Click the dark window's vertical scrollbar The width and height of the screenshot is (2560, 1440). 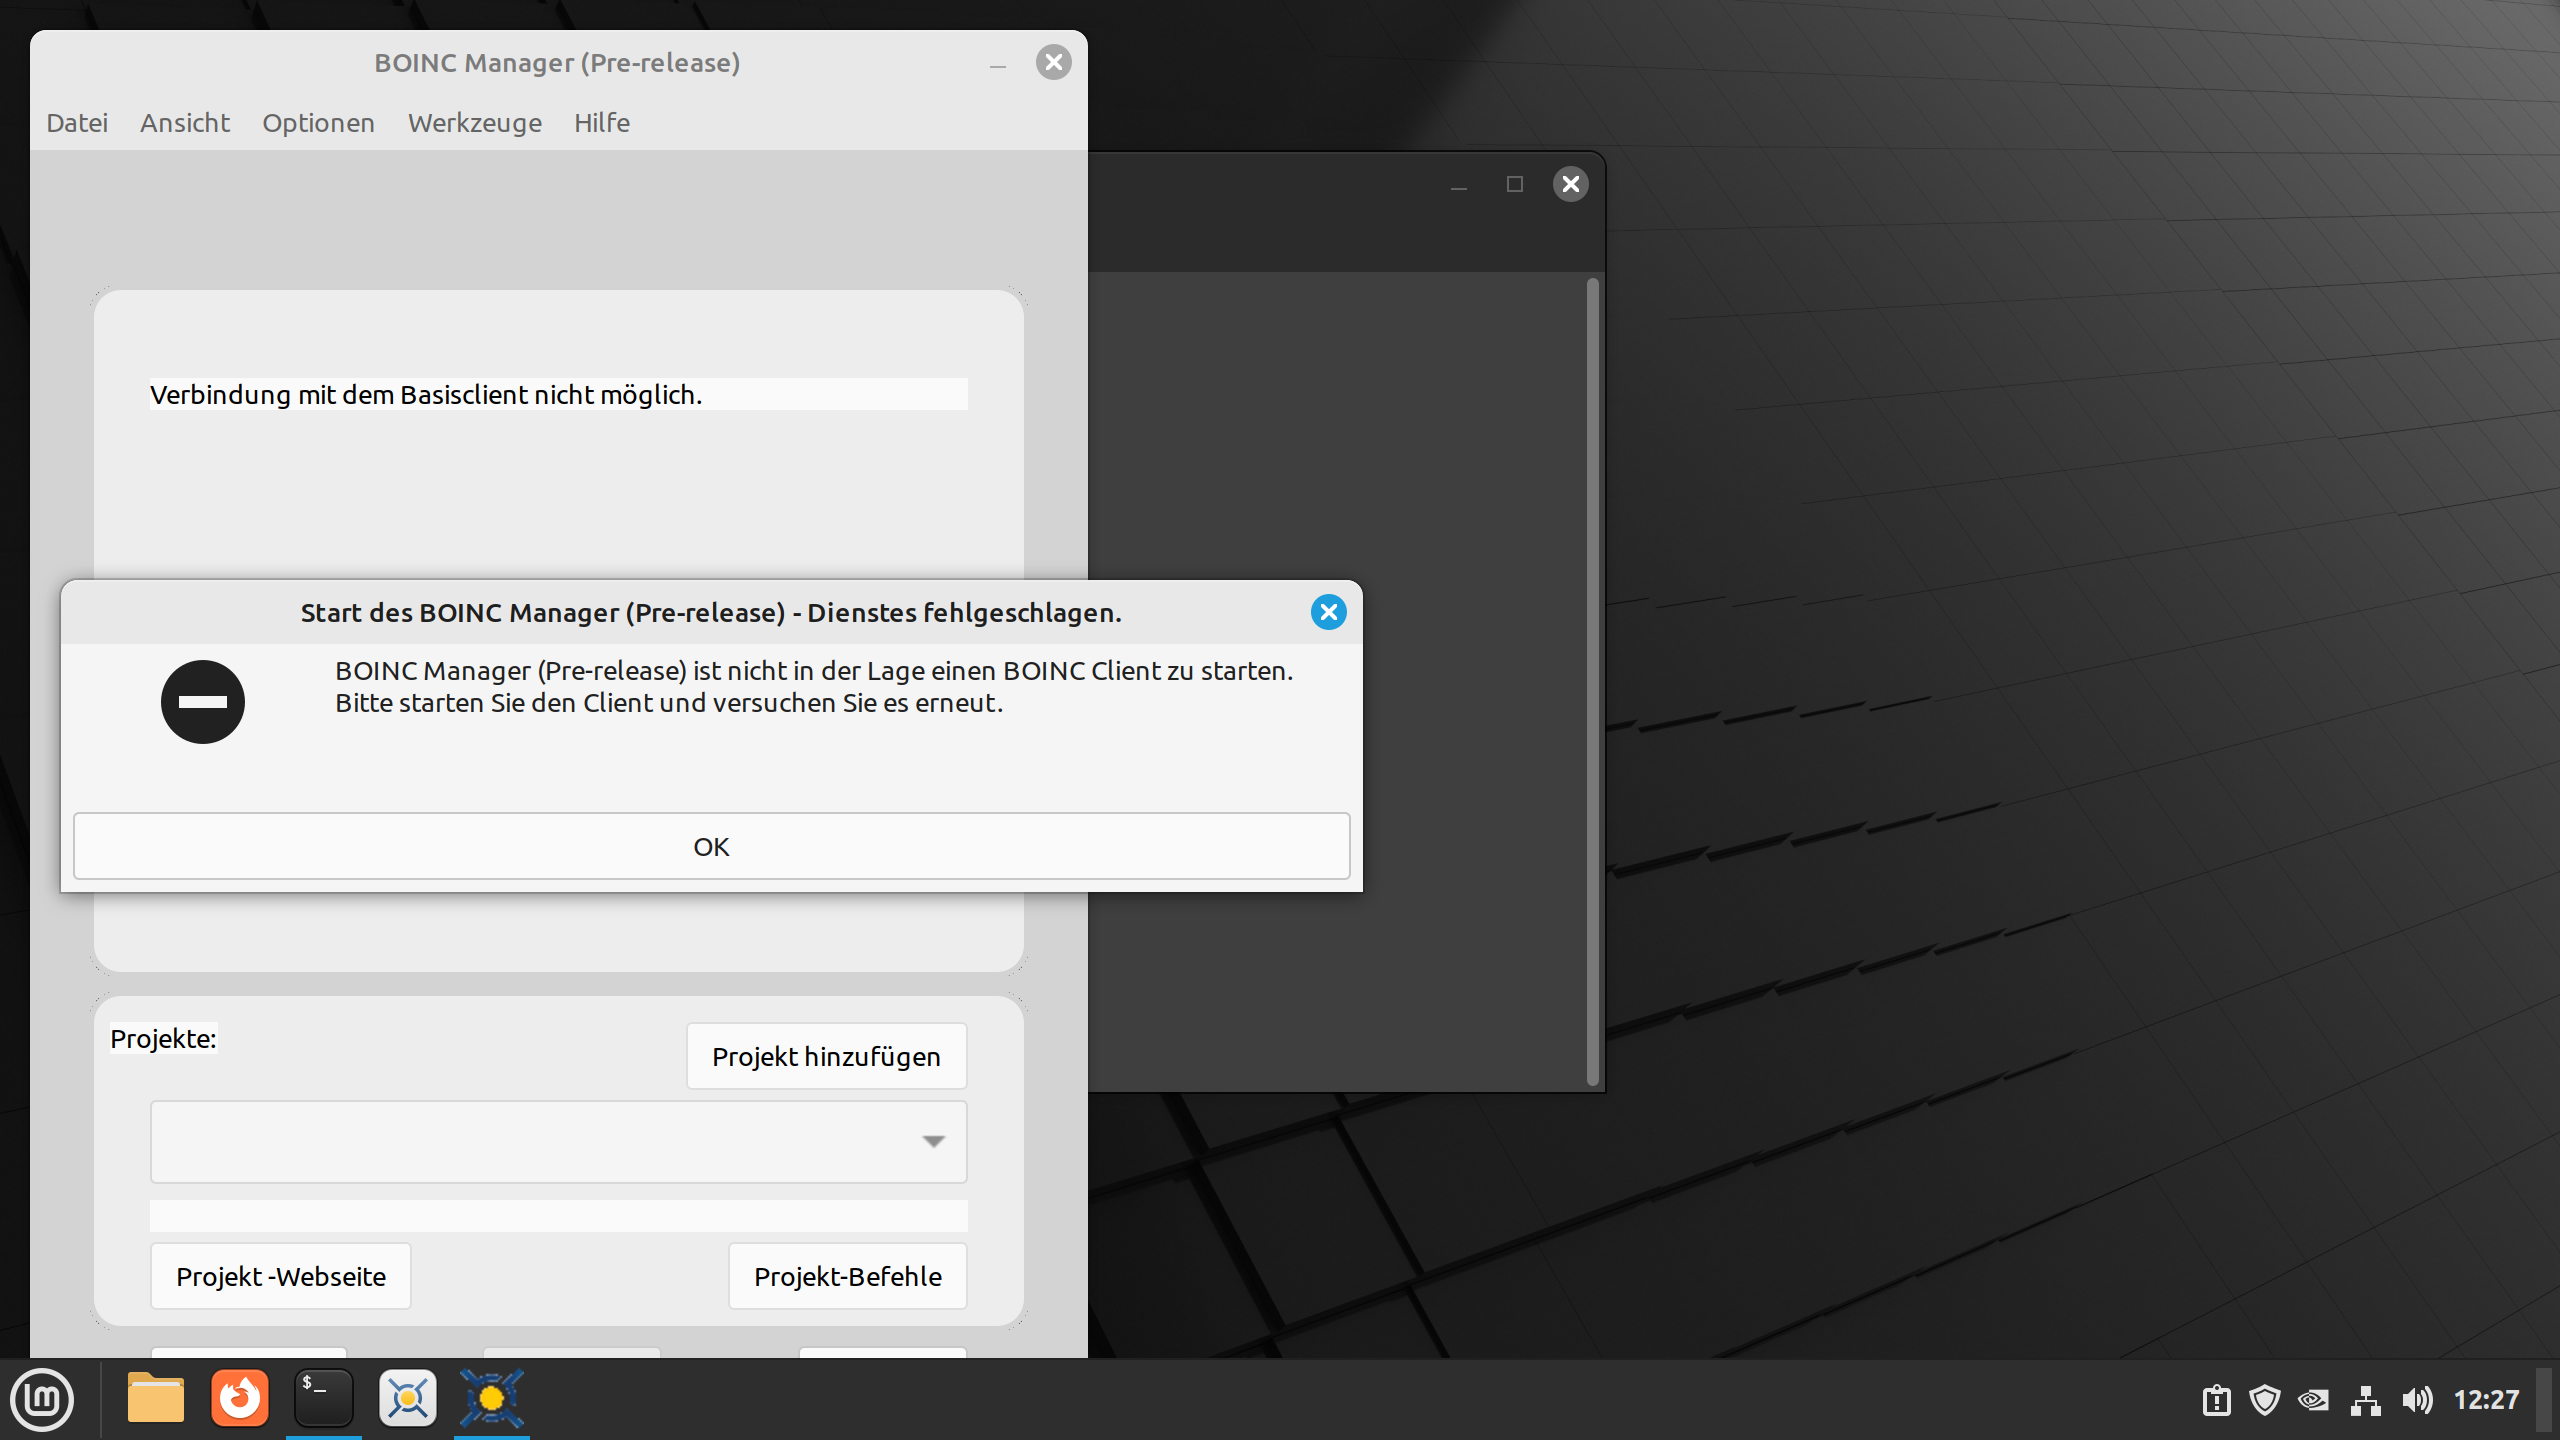(x=1592, y=680)
